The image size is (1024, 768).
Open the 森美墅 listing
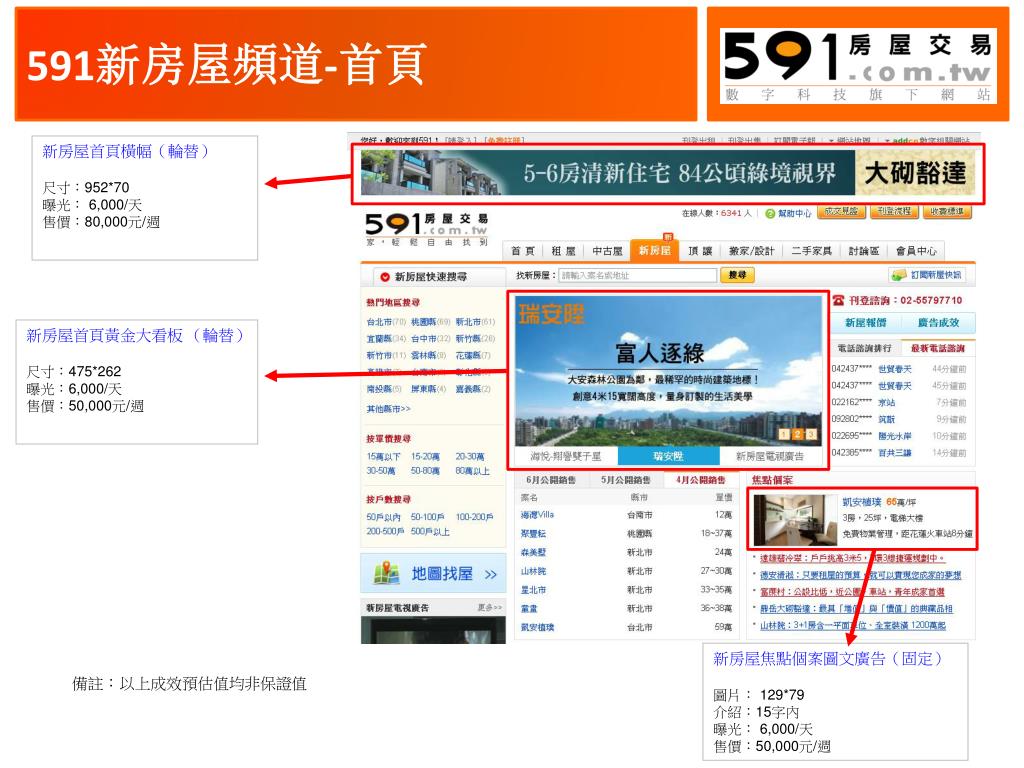click(533, 552)
